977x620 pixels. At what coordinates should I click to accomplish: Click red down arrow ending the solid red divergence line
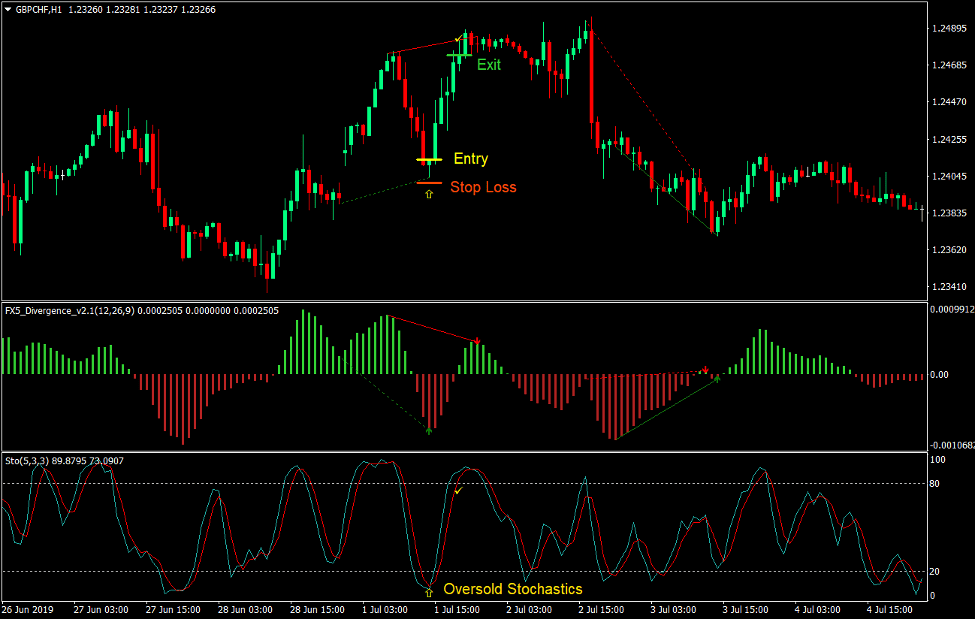click(x=477, y=342)
